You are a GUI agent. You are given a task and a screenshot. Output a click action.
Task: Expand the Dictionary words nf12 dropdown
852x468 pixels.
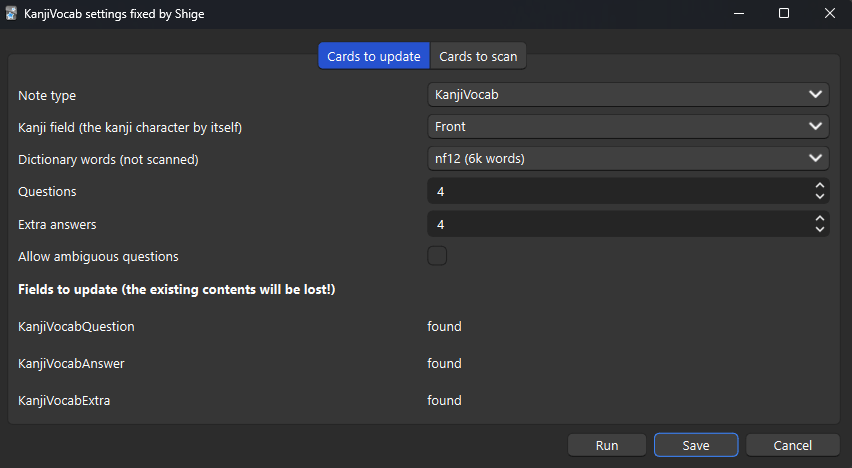628,159
